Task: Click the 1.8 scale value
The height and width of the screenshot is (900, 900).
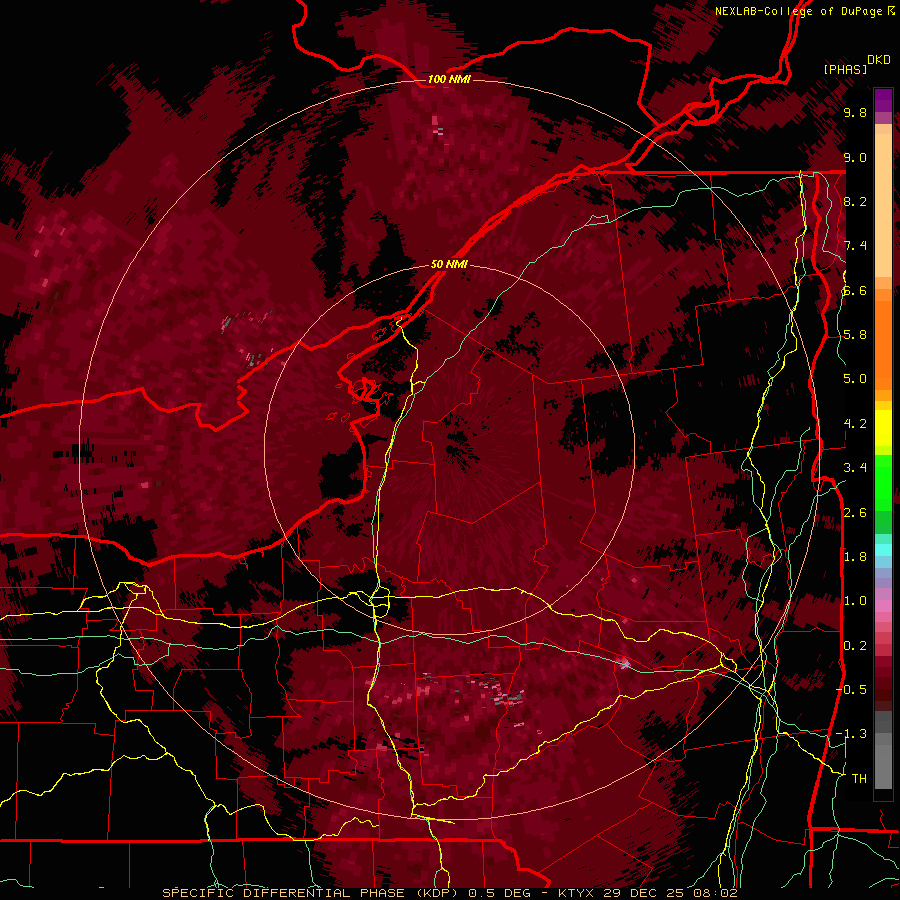Action: [x=855, y=557]
